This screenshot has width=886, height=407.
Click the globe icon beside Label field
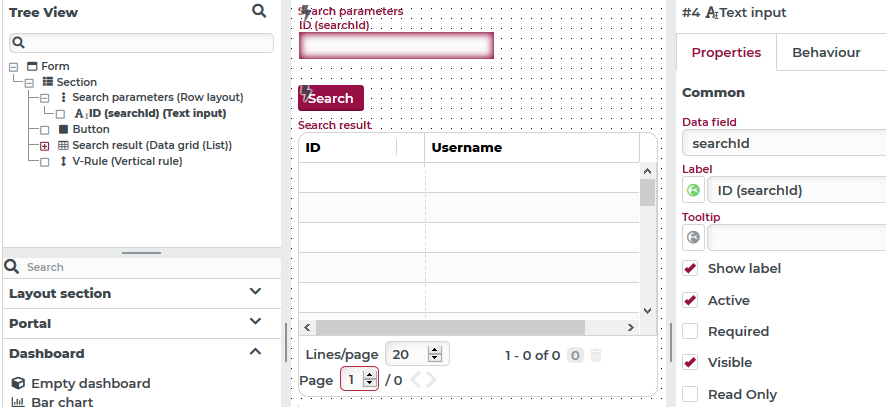tap(693, 190)
